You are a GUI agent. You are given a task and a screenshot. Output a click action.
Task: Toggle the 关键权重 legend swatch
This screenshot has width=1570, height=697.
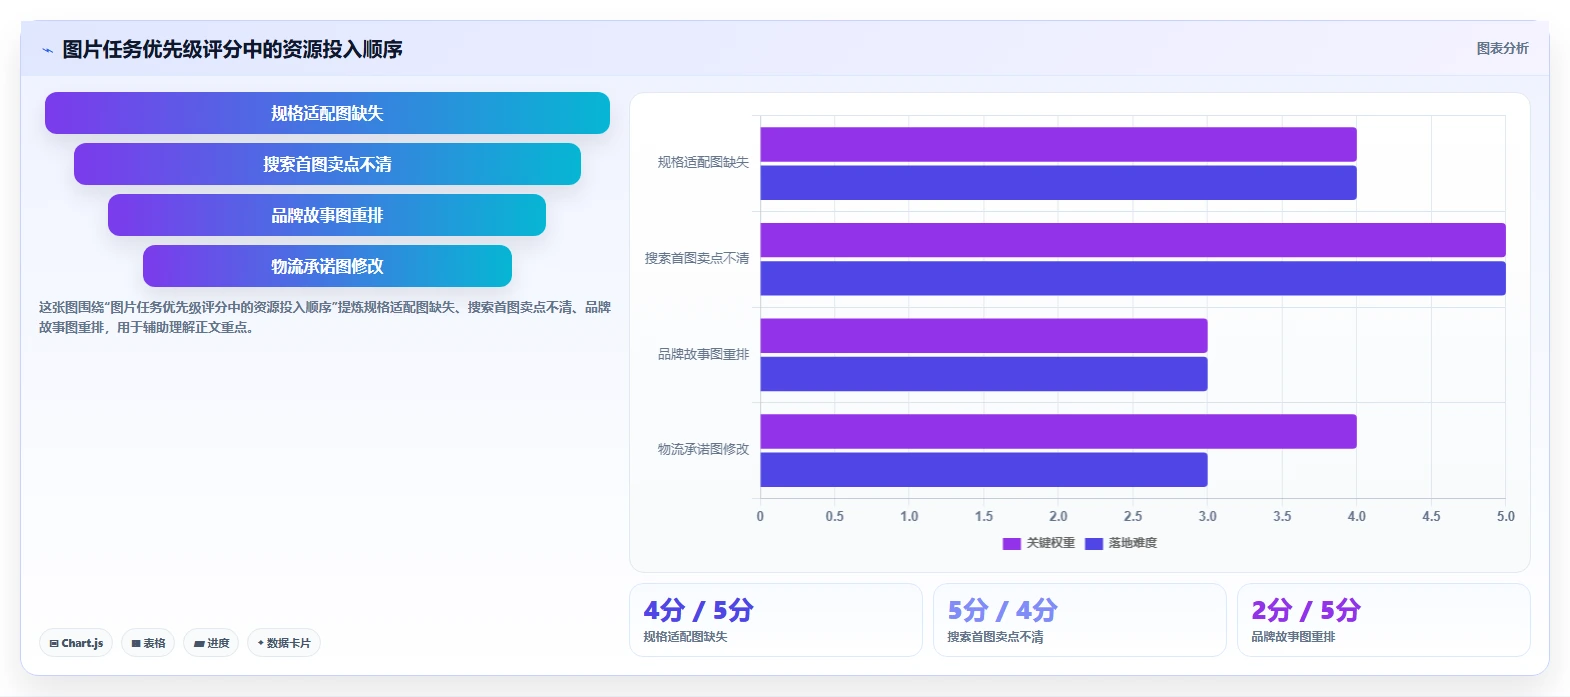1011,544
